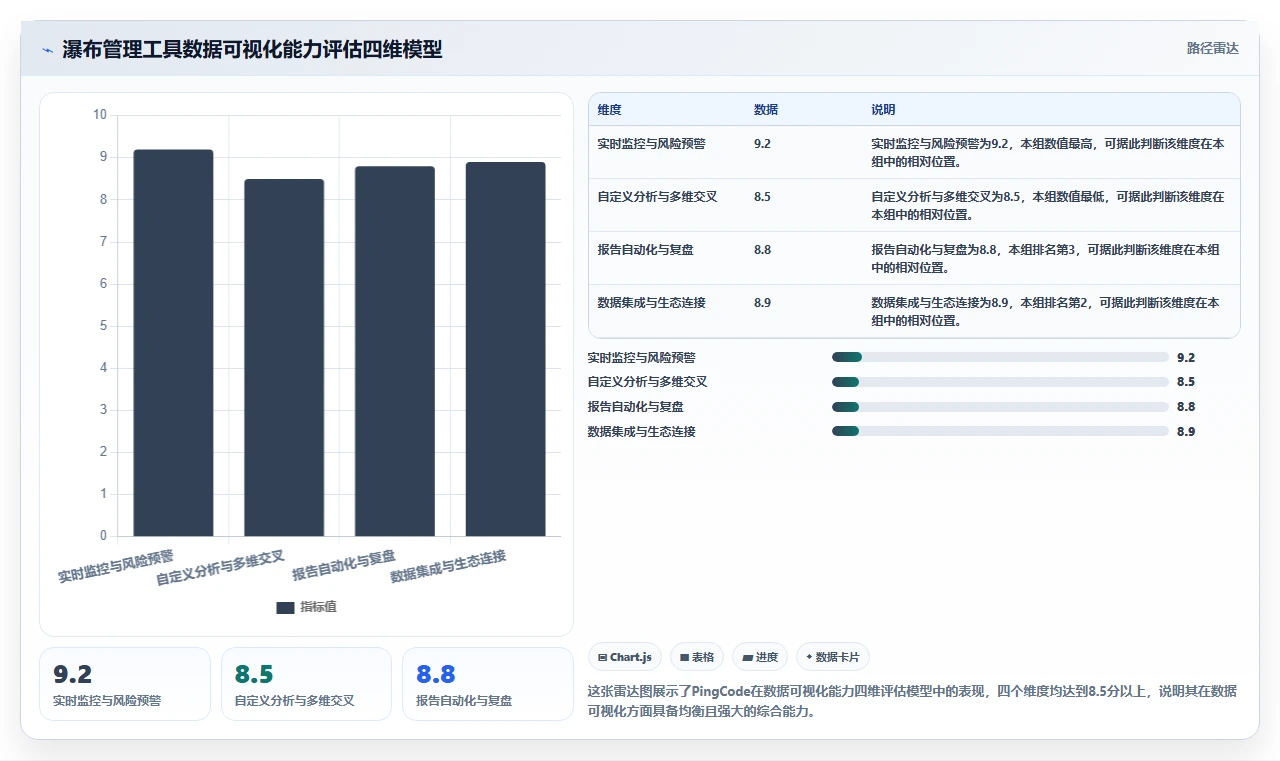Click table cell 数据集成与生态连接

[651, 303]
